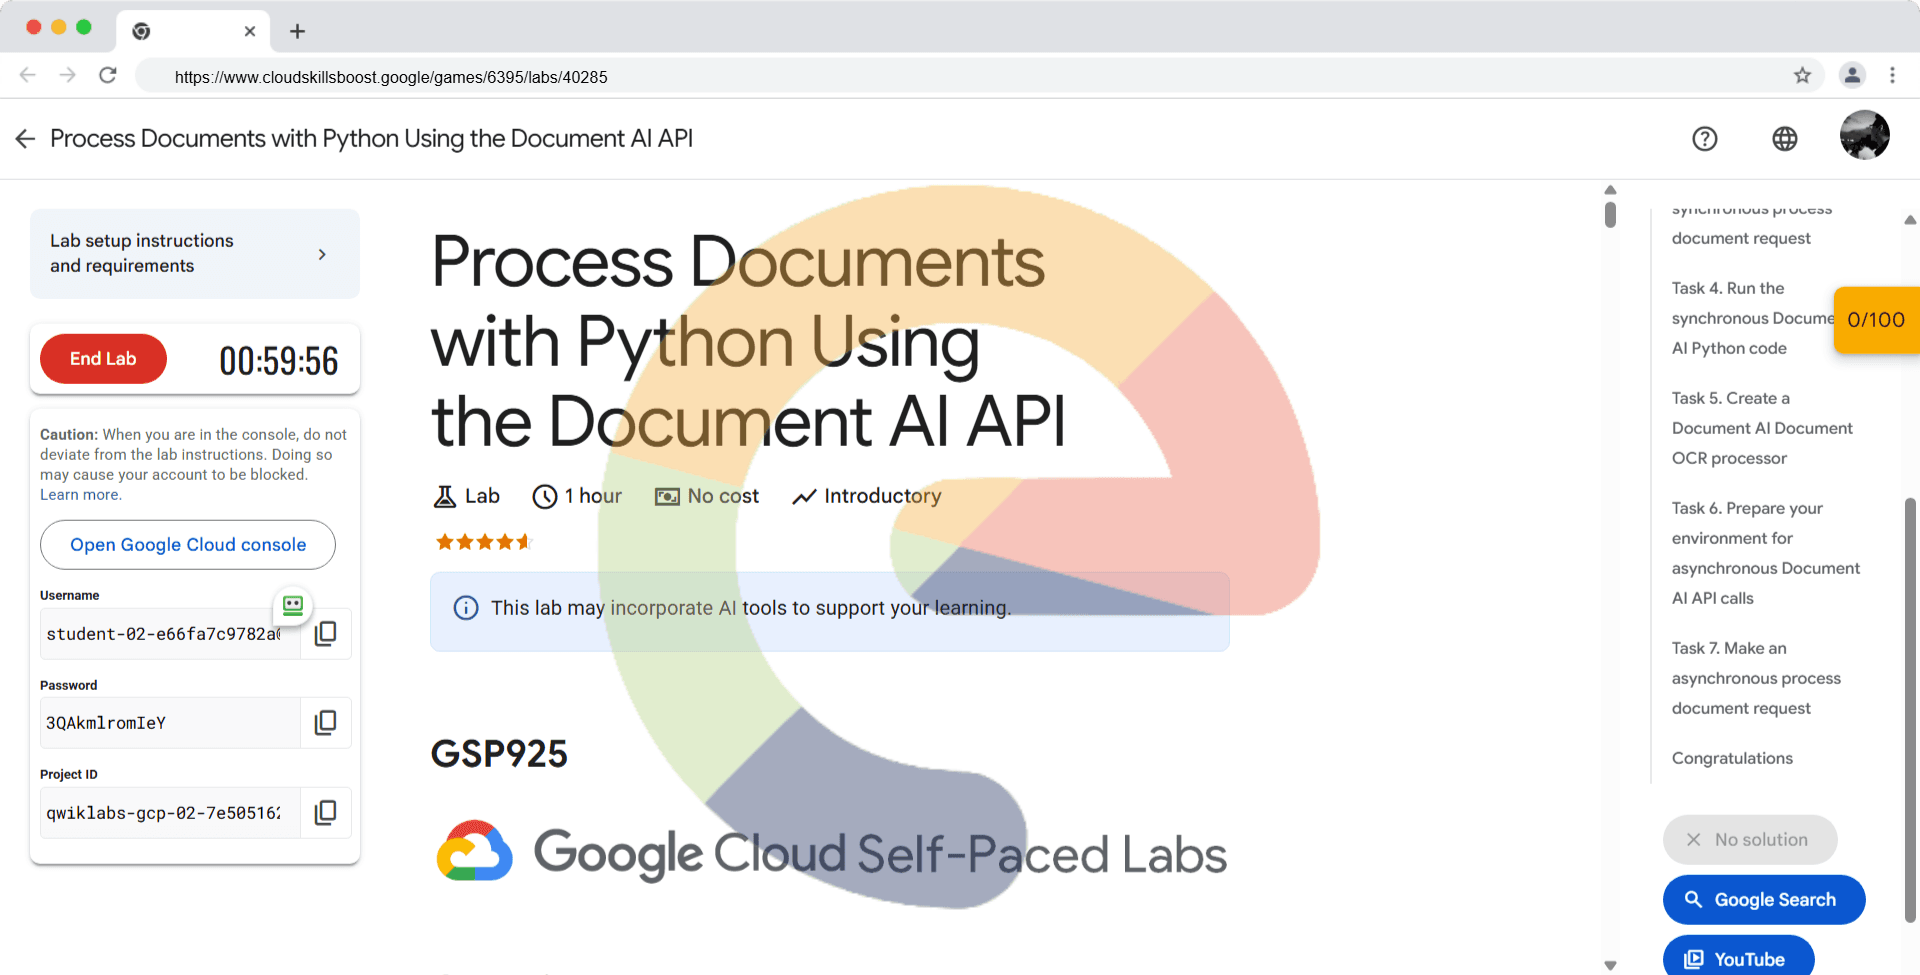
Task: Copy the username to clipboard
Action: (x=325, y=634)
